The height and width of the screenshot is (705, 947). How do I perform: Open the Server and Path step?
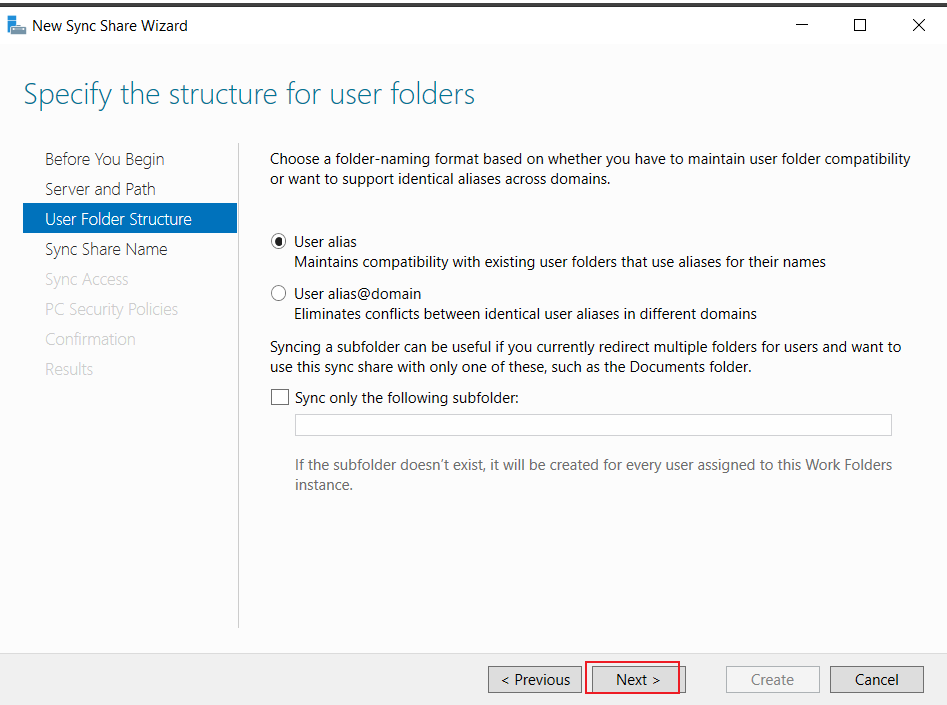pos(100,189)
